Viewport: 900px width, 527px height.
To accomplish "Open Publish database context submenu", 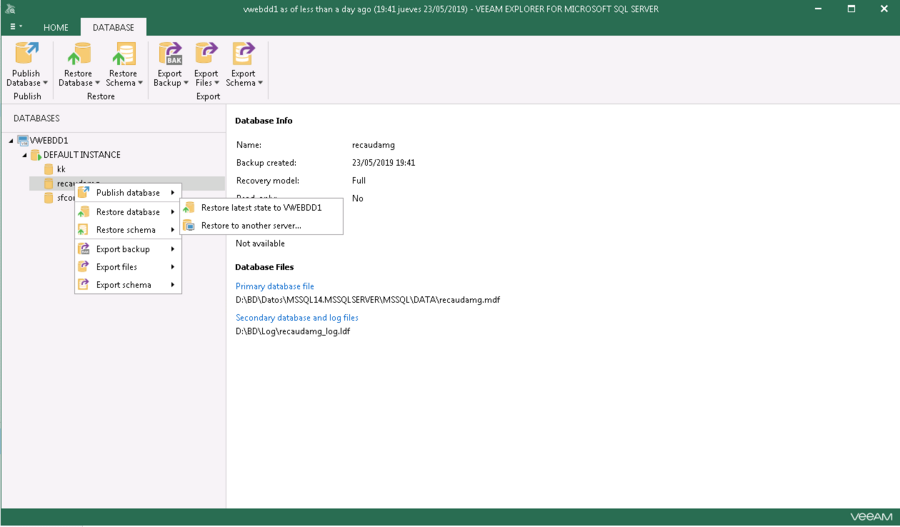I will tap(128, 193).
